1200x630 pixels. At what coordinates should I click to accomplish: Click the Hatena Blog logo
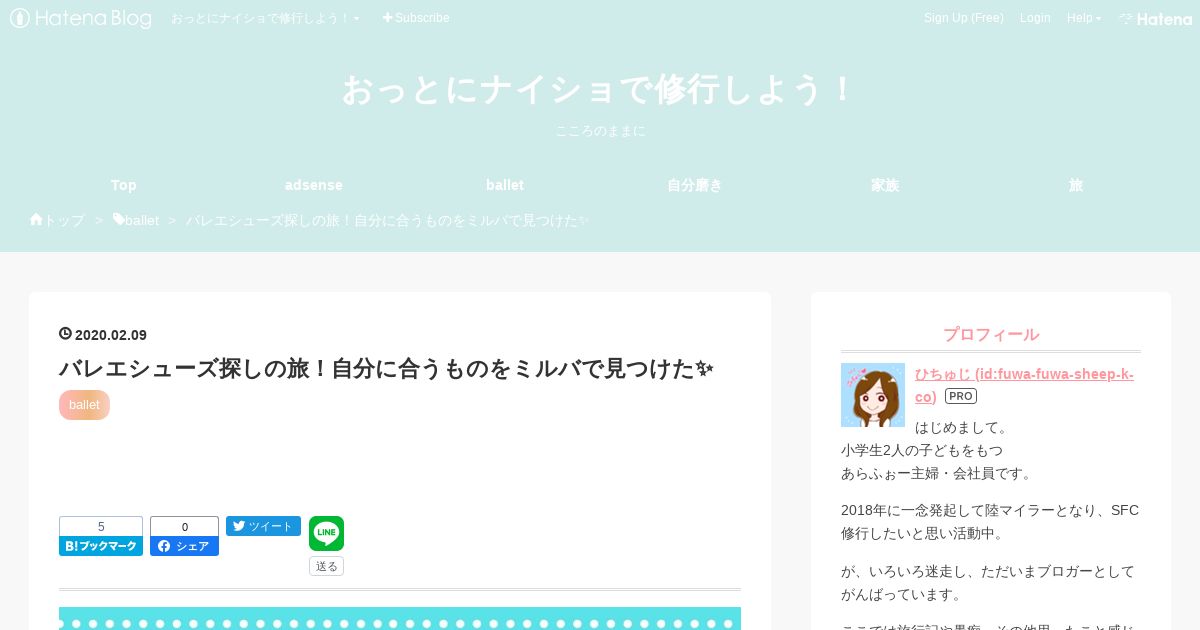point(81,18)
